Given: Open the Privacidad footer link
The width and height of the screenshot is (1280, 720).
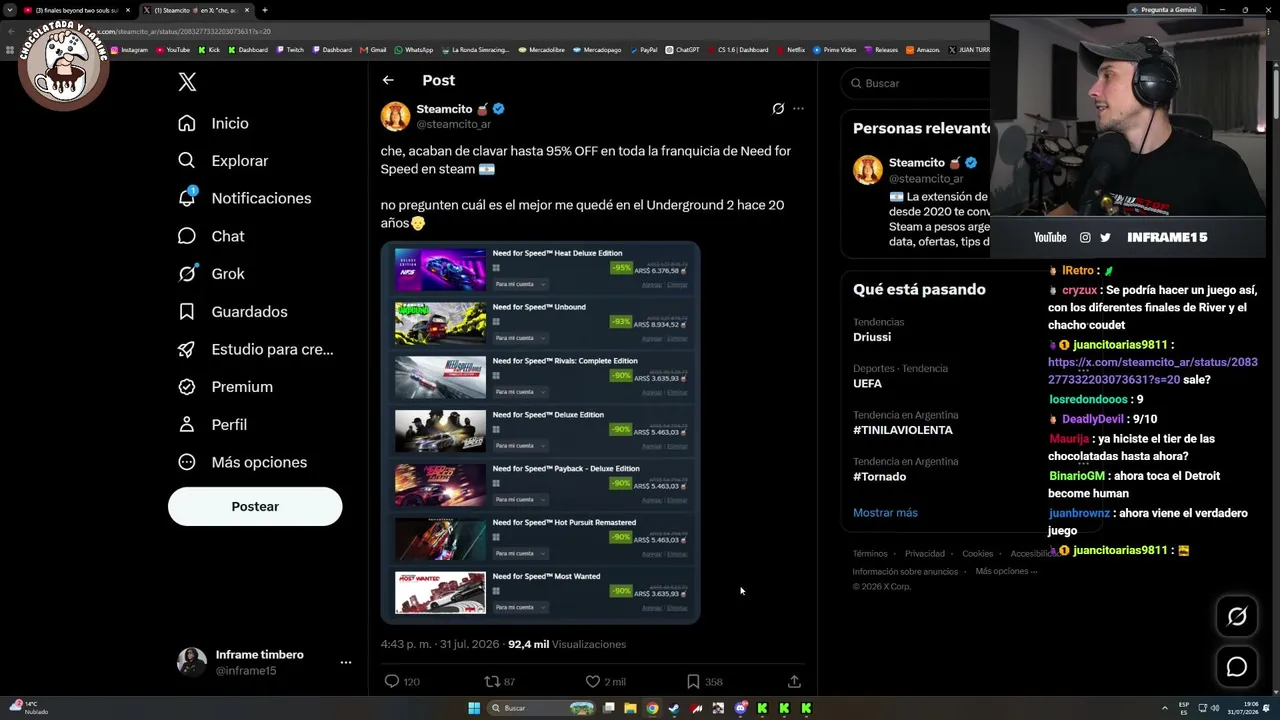Looking at the screenshot, I should tap(925, 554).
